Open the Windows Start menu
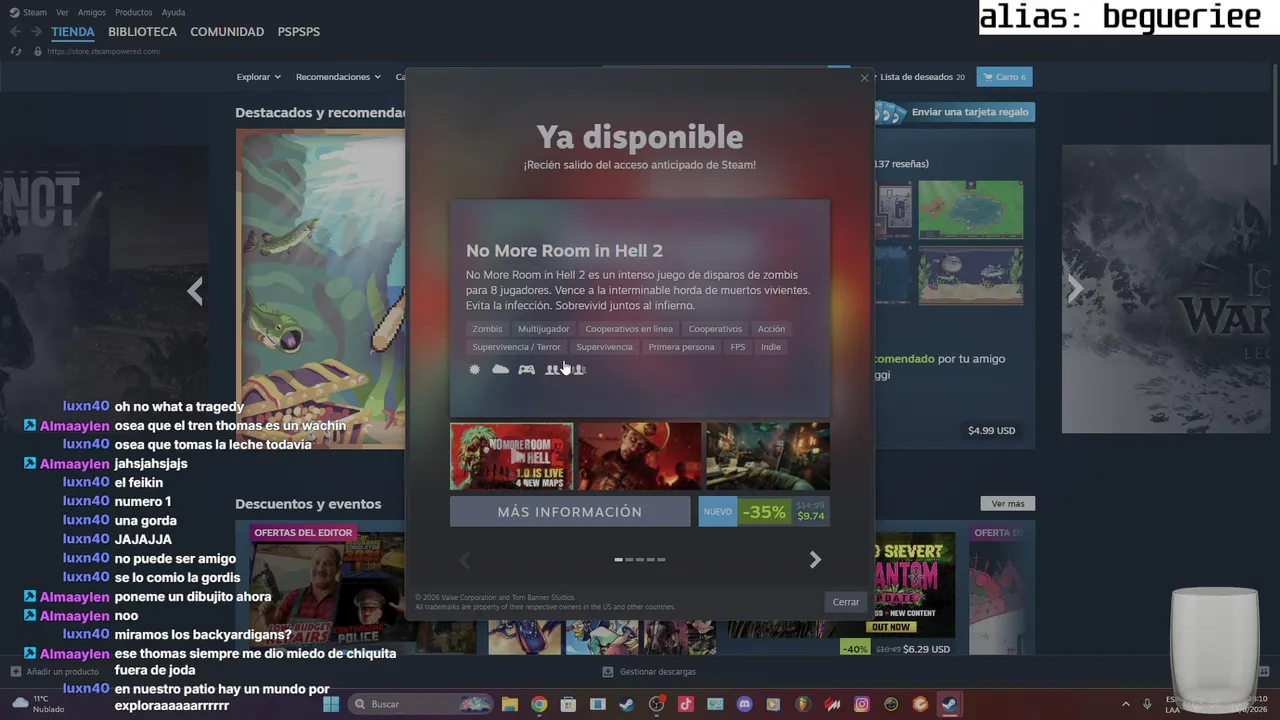 pos(331,704)
